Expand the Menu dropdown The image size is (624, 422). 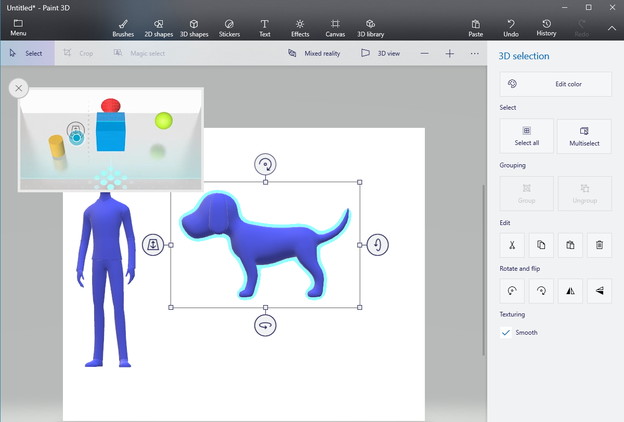[18, 27]
